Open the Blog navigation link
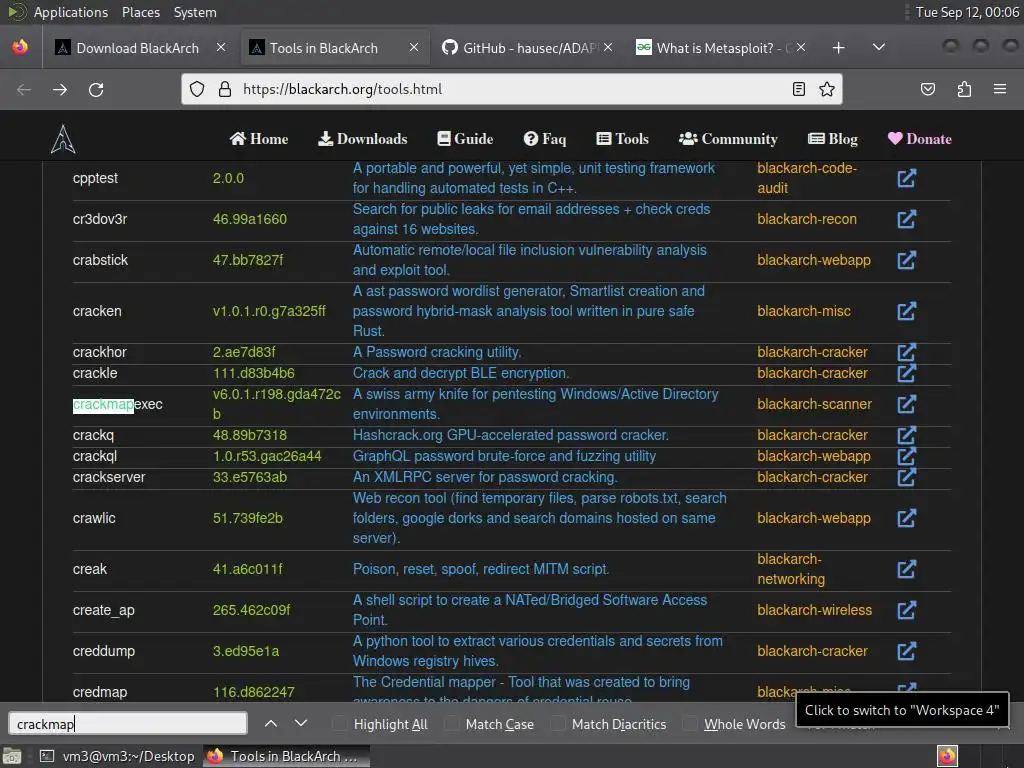The image size is (1024, 768). (833, 138)
